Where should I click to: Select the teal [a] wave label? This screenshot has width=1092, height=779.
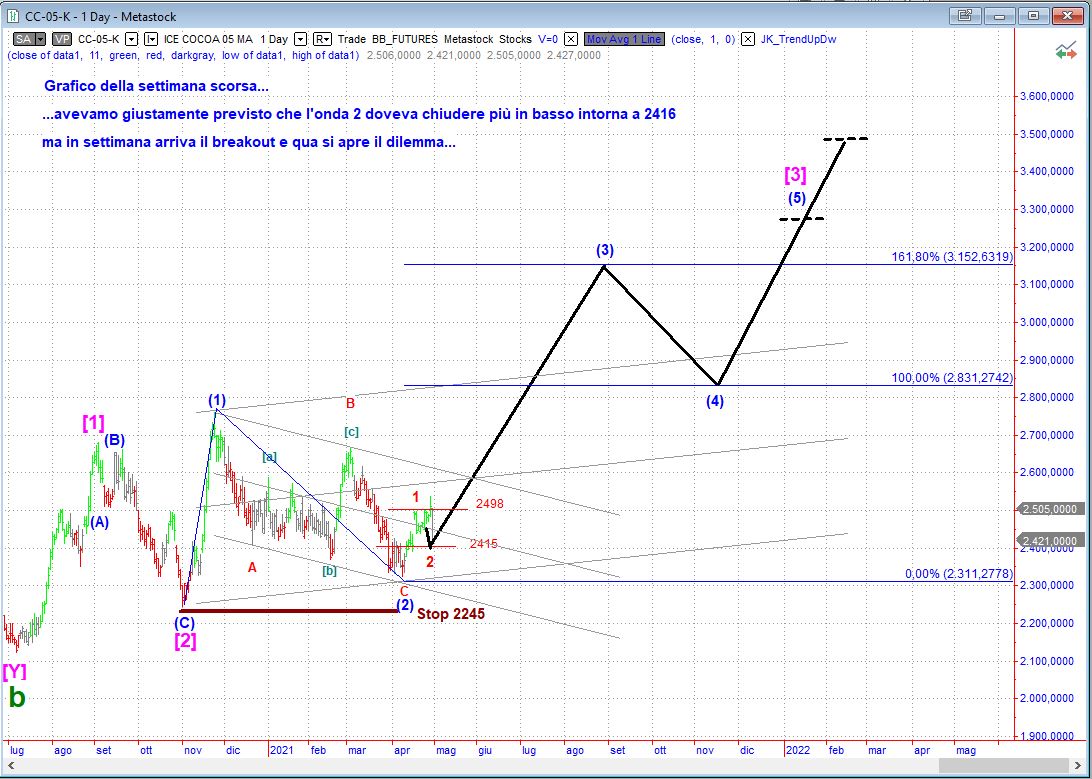tap(270, 457)
